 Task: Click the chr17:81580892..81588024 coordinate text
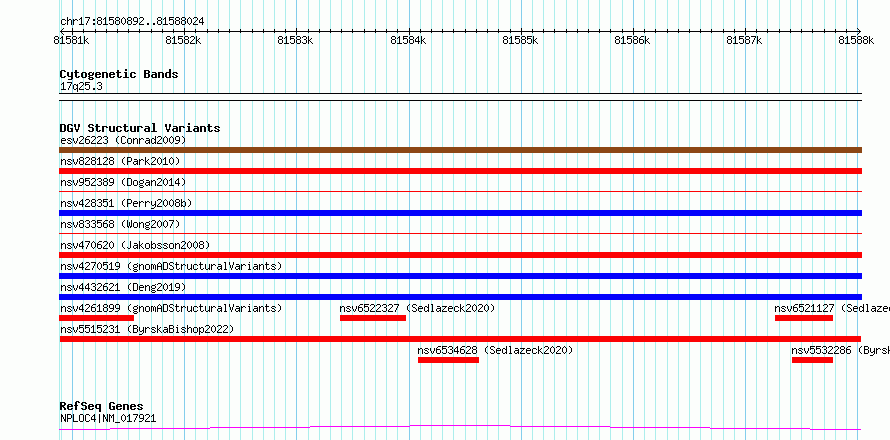pyautogui.click(x=132, y=22)
